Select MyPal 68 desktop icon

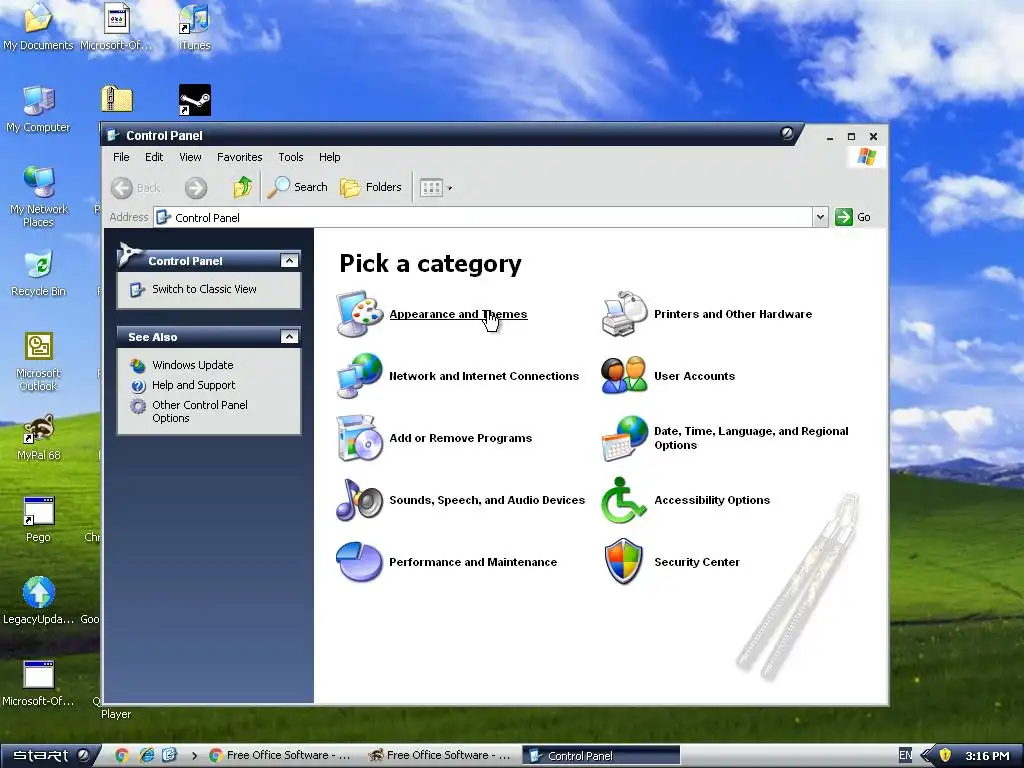[x=39, y=438]
